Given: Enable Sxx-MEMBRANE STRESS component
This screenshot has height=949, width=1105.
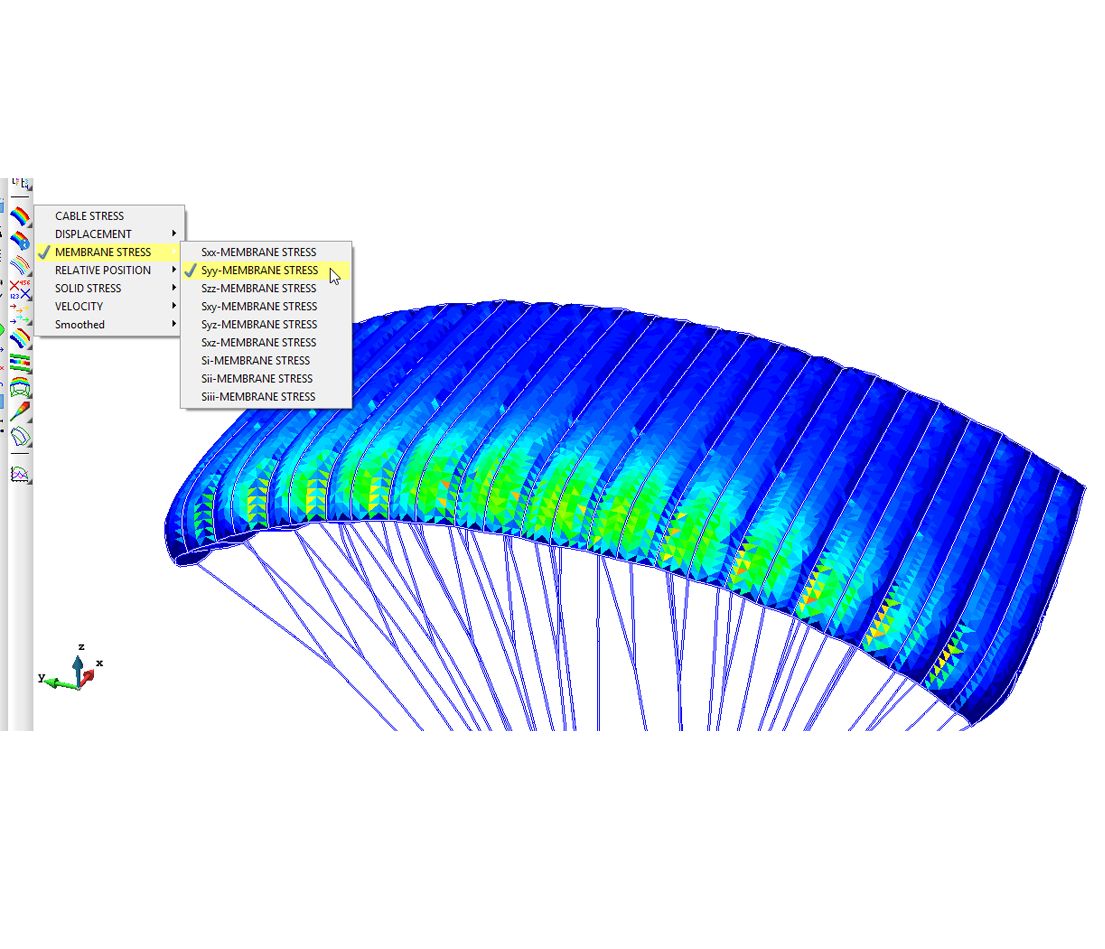Looking at the screenshot, I should click(258, 252).
